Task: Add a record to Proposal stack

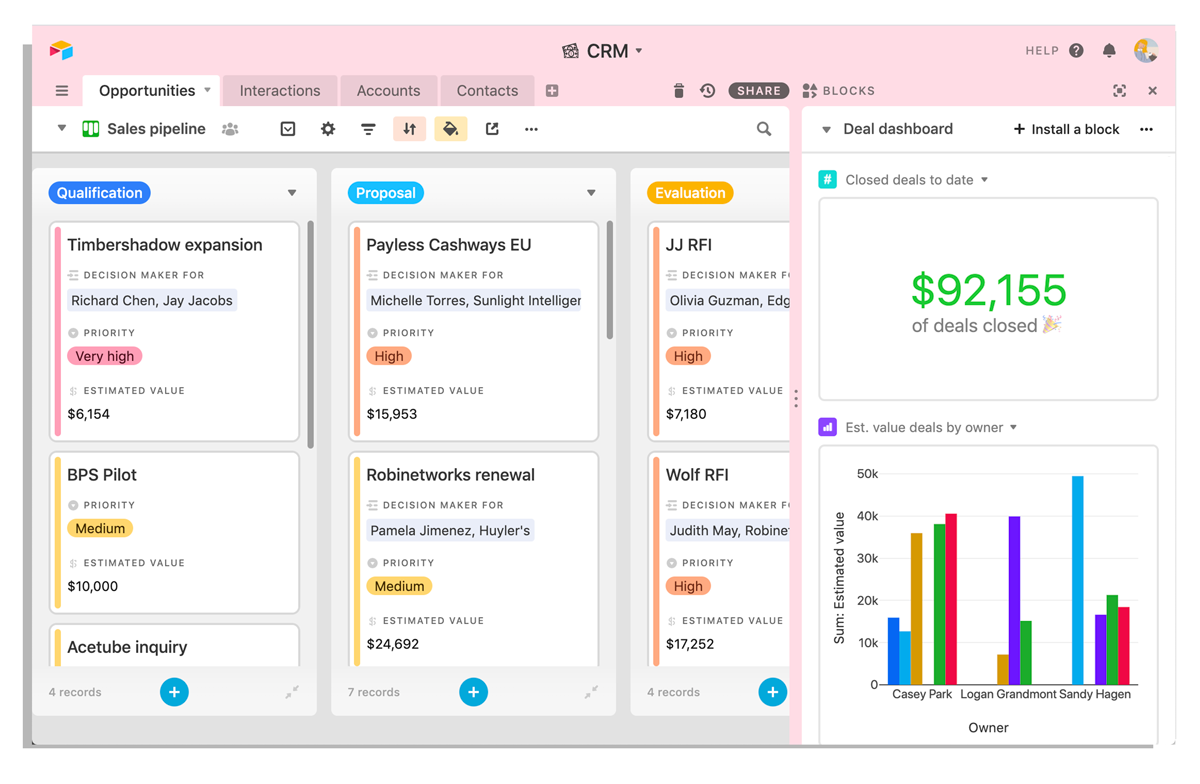Action: [474, 692]
